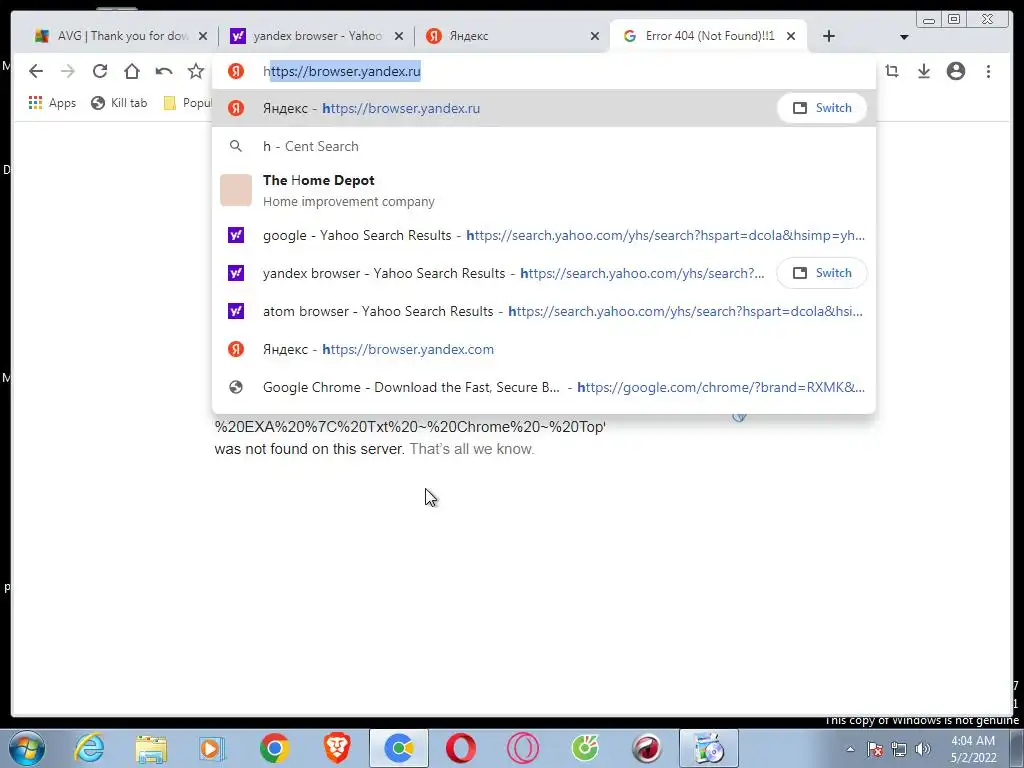1024x768 pixels.
Task: Open the downloads icon in toolbar
Action: tap(923, 71)
